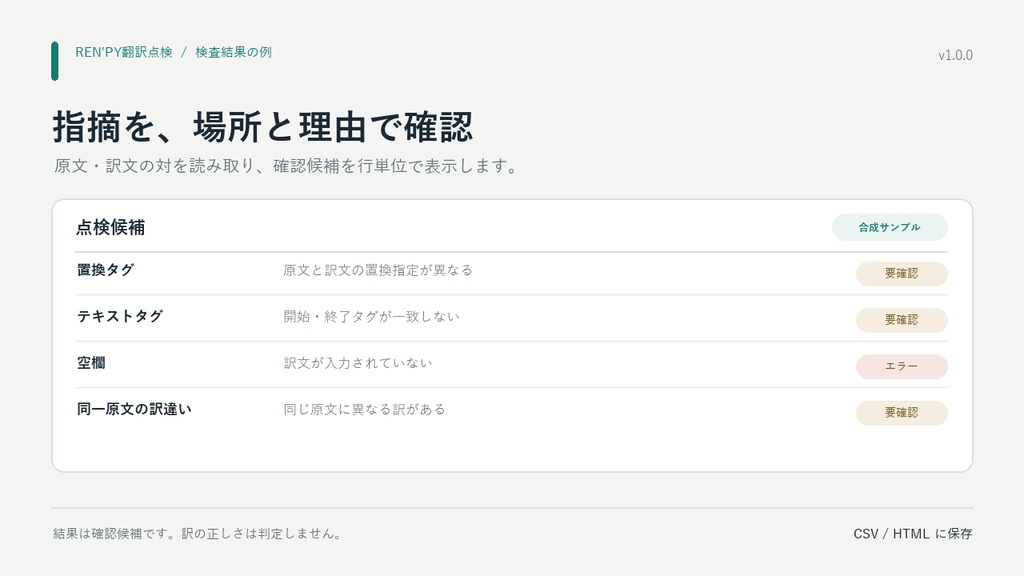Click the 要確認 badge for テキストタグ
Image resolution: width=1024 pixels, height=576 pixels.
coord(901,320)
